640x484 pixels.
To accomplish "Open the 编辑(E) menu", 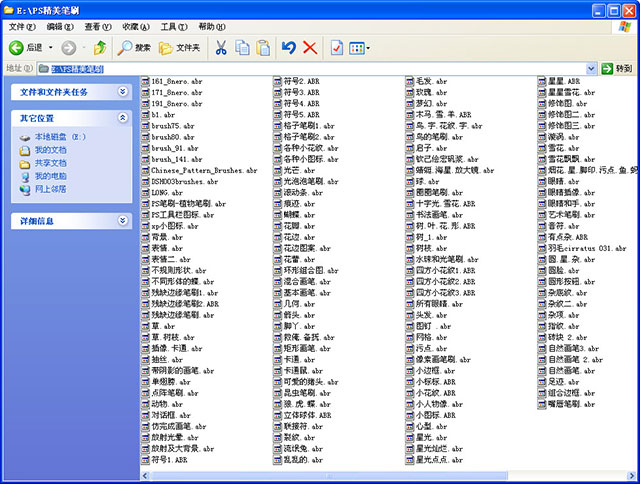I will point(60,27).
